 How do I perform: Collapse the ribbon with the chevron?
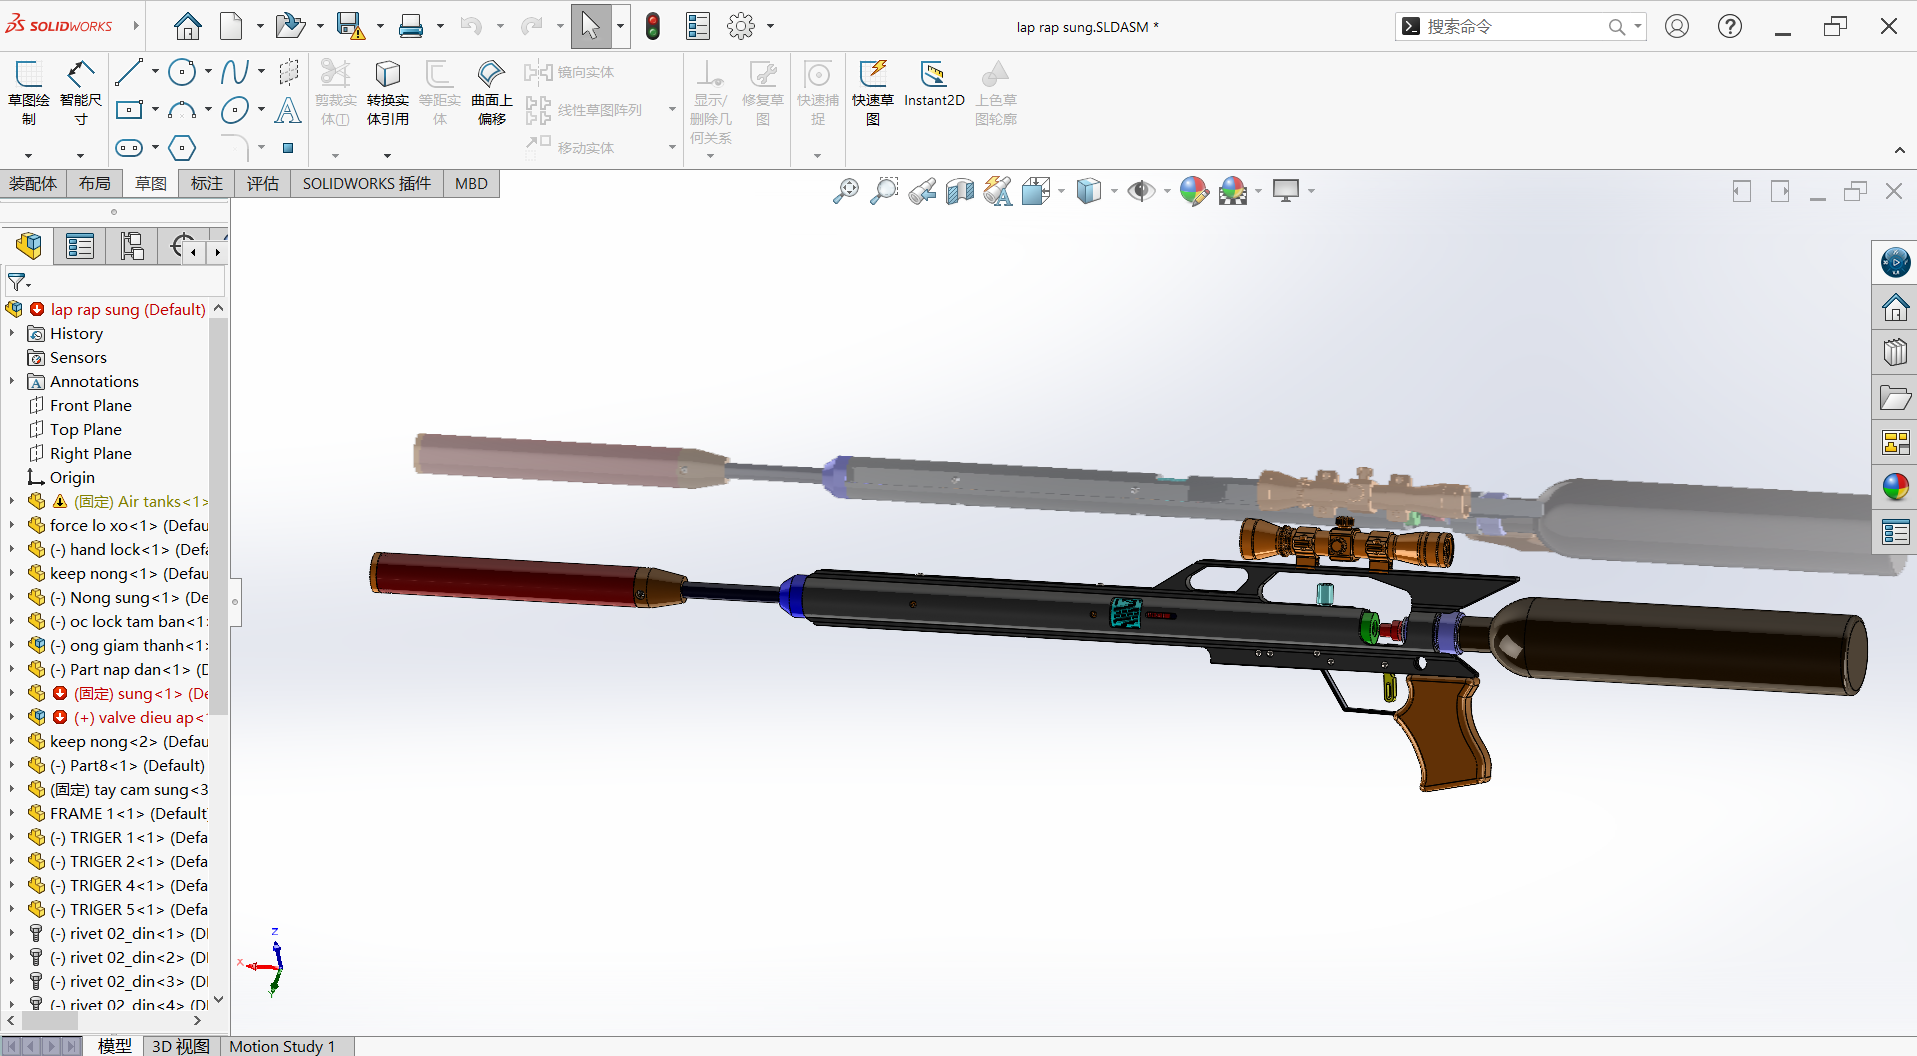coord(1900,151)
